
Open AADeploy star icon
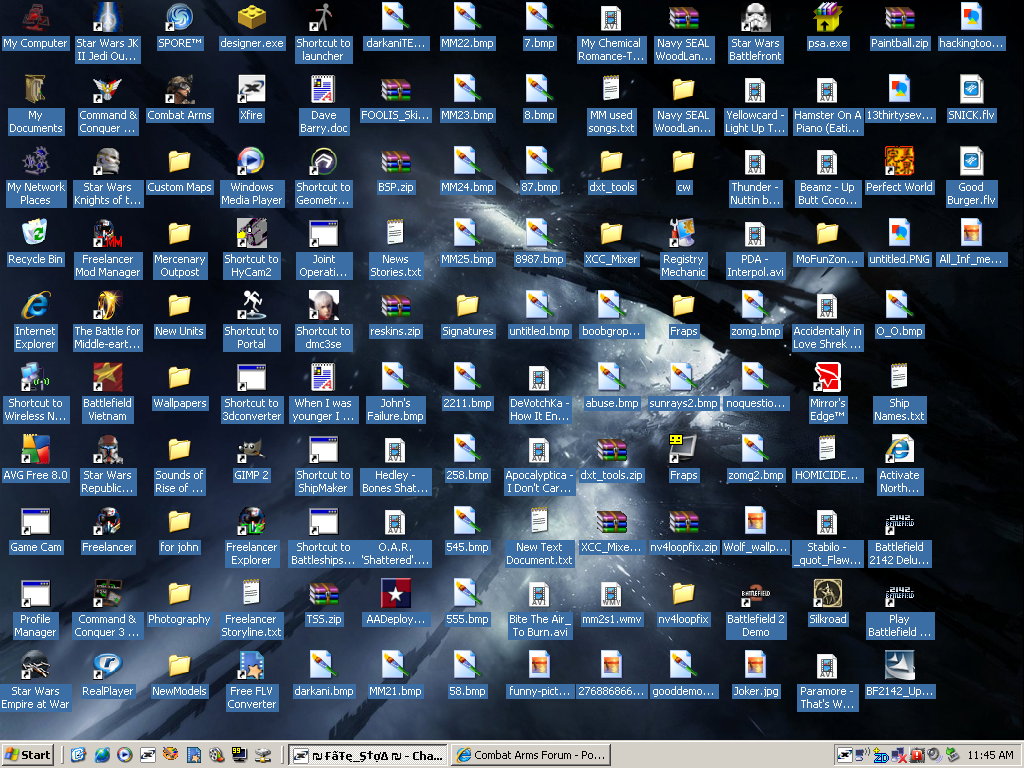tap(395, 603)
